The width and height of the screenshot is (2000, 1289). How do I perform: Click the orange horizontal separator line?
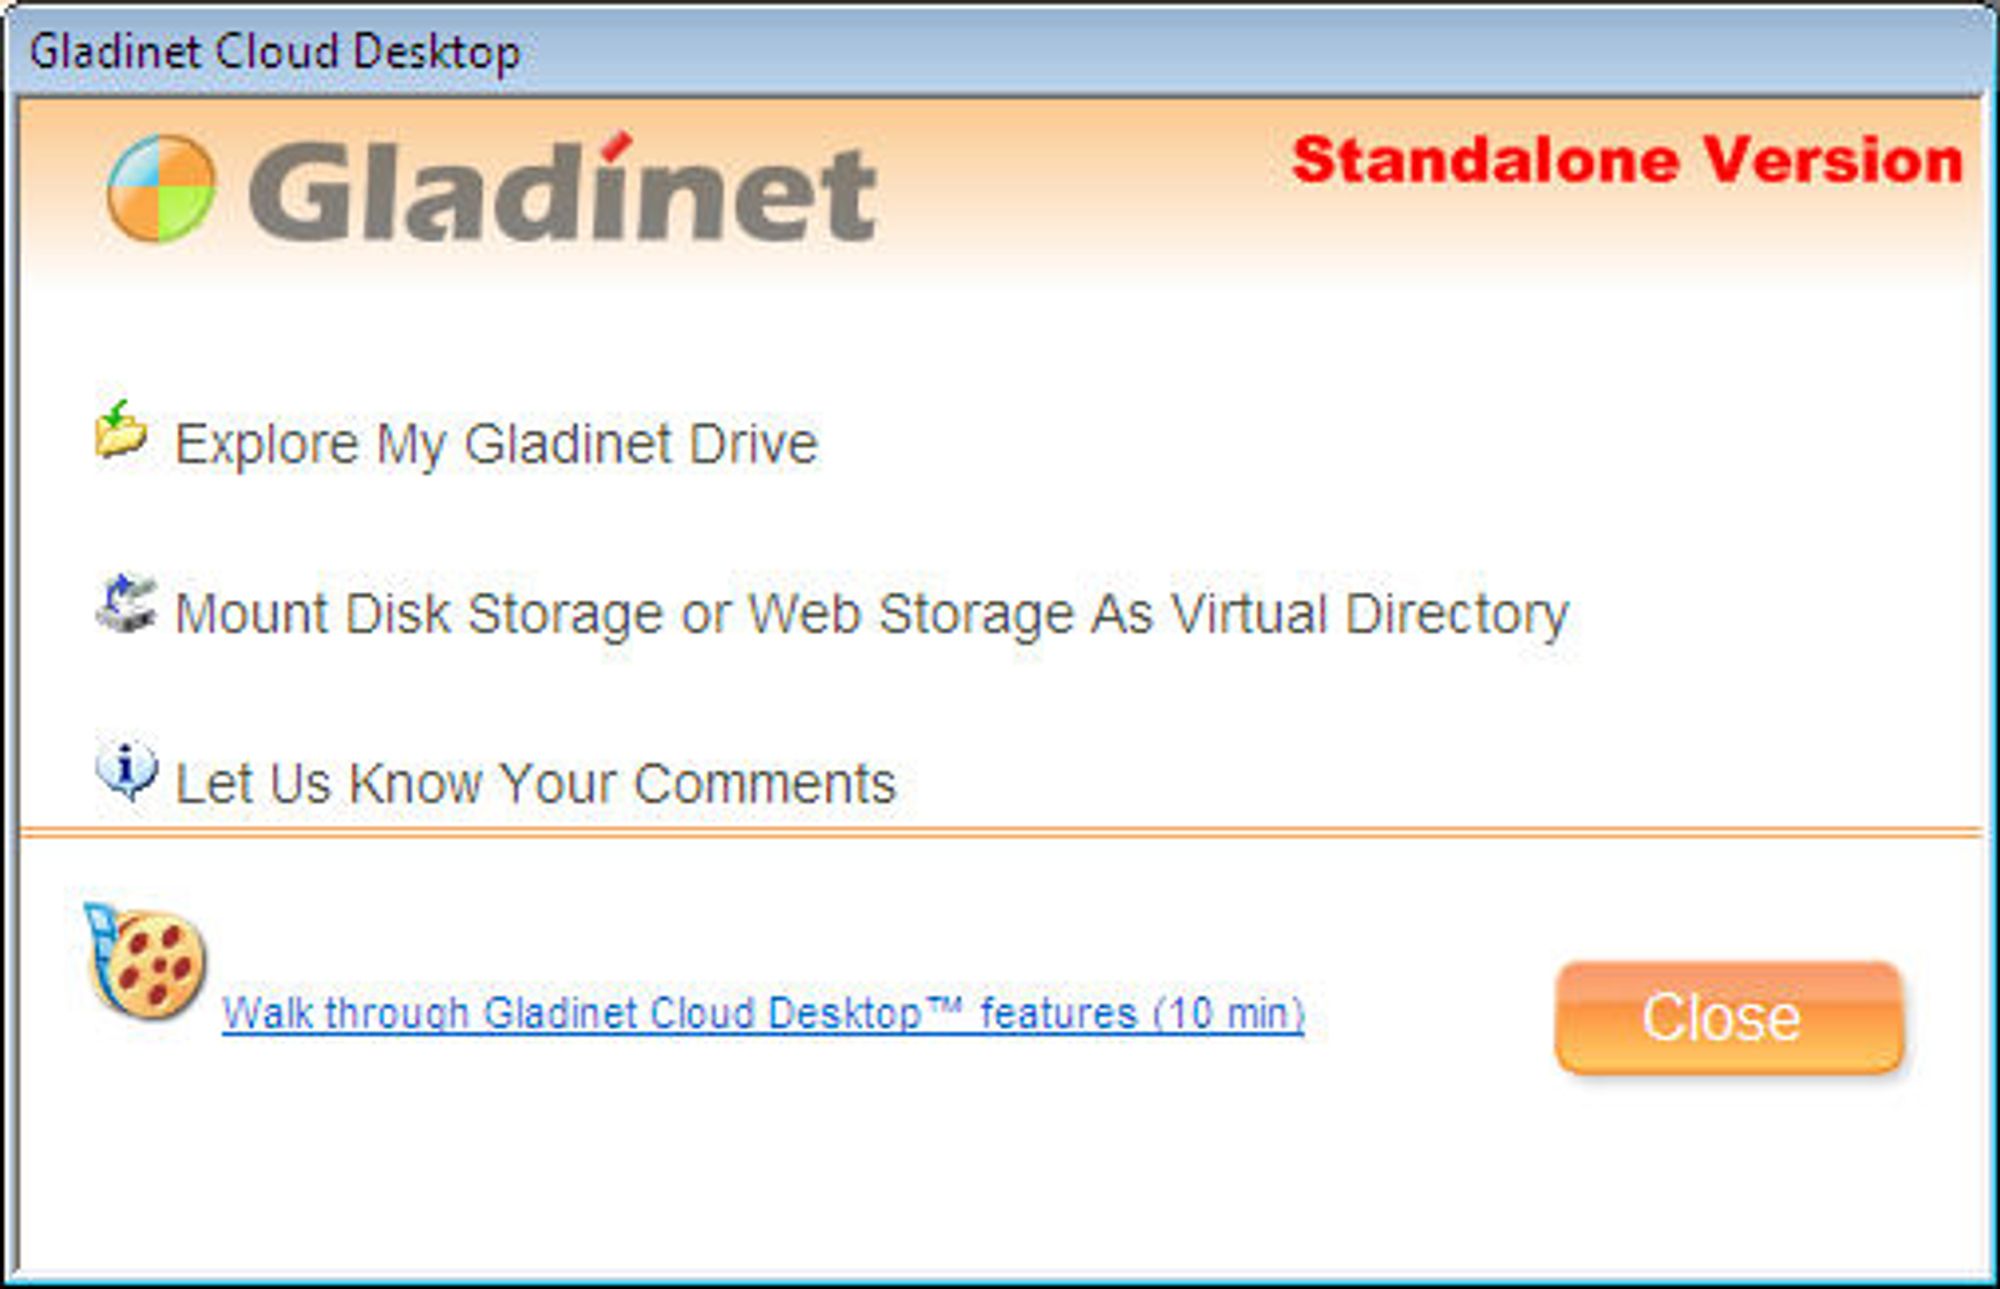(x=1000, y=831)
